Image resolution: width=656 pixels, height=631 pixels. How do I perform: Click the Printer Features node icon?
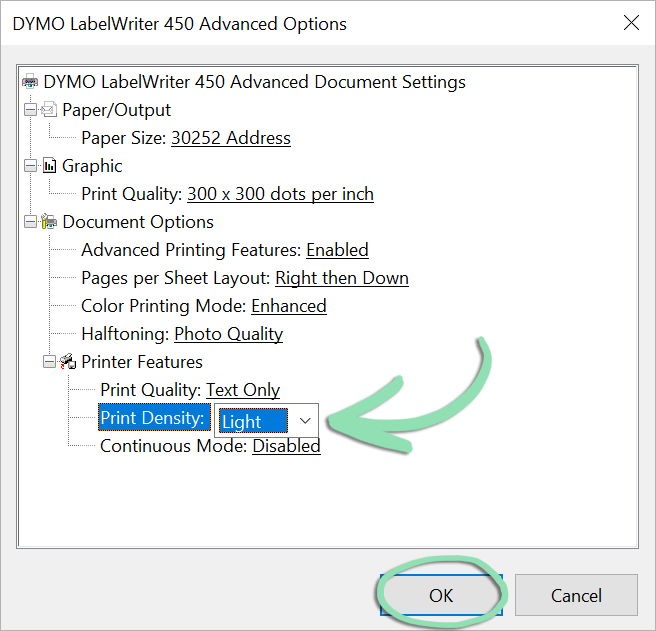[x=69, y=362]
